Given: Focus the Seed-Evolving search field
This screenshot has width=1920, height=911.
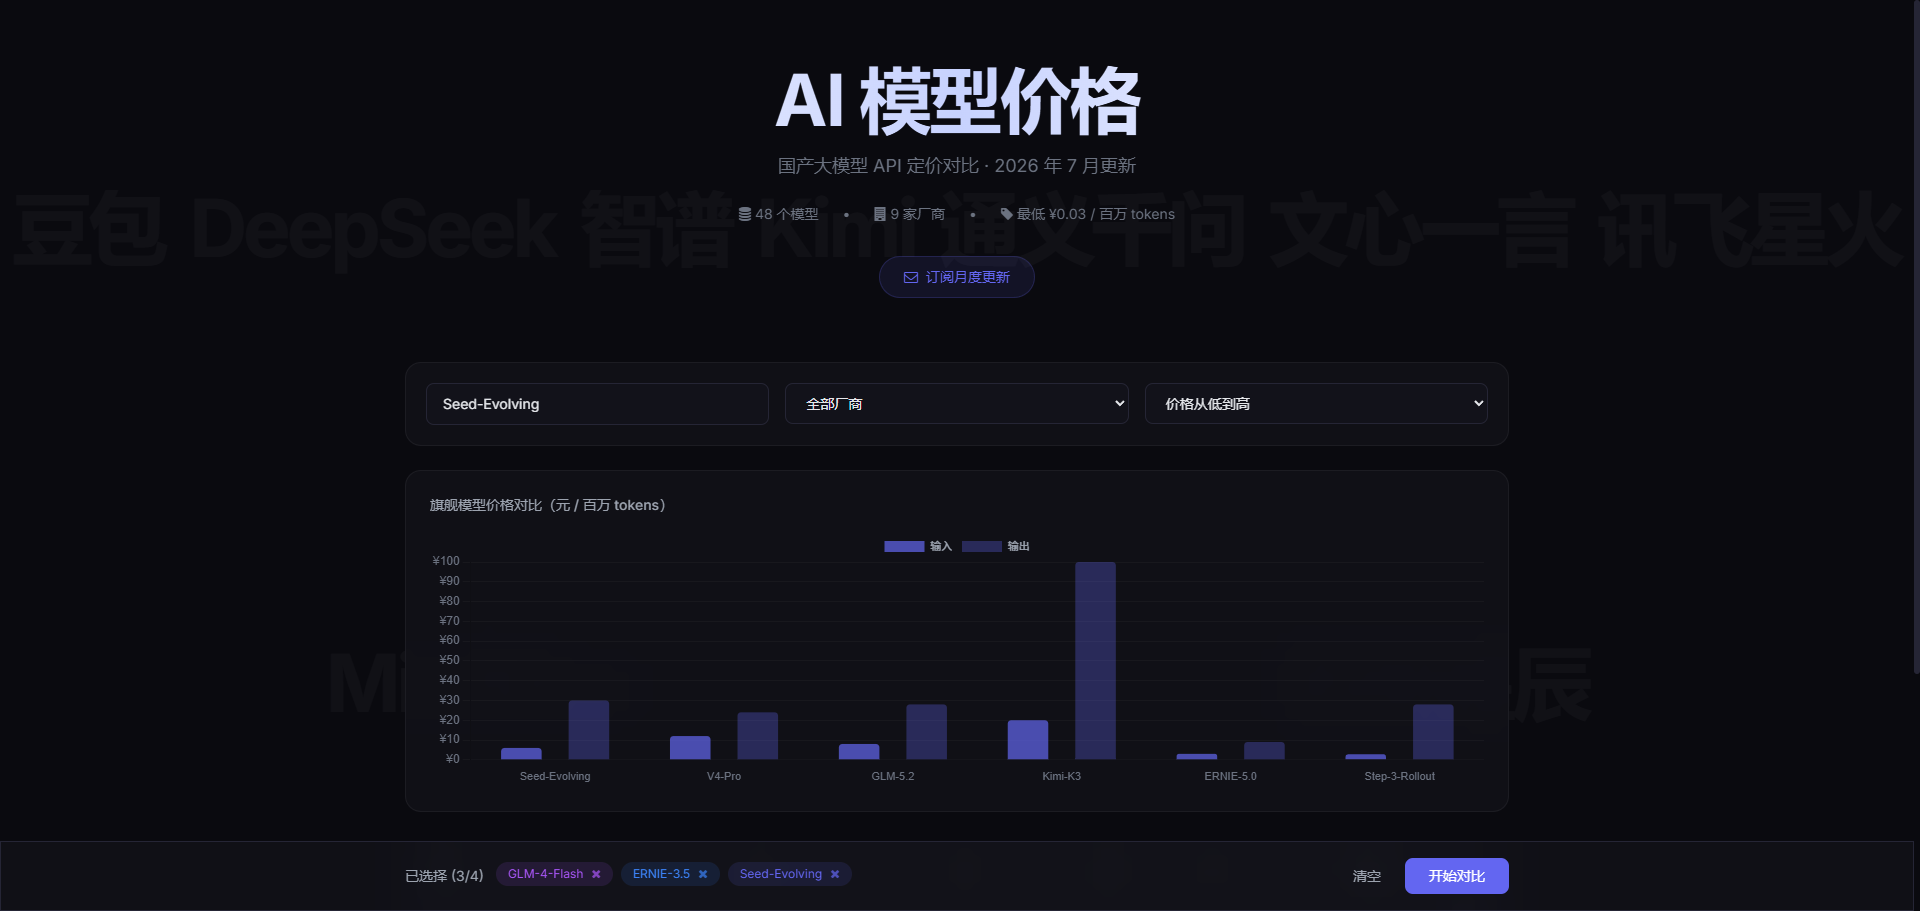Looking at the screenshot, I should click(597, 404).
